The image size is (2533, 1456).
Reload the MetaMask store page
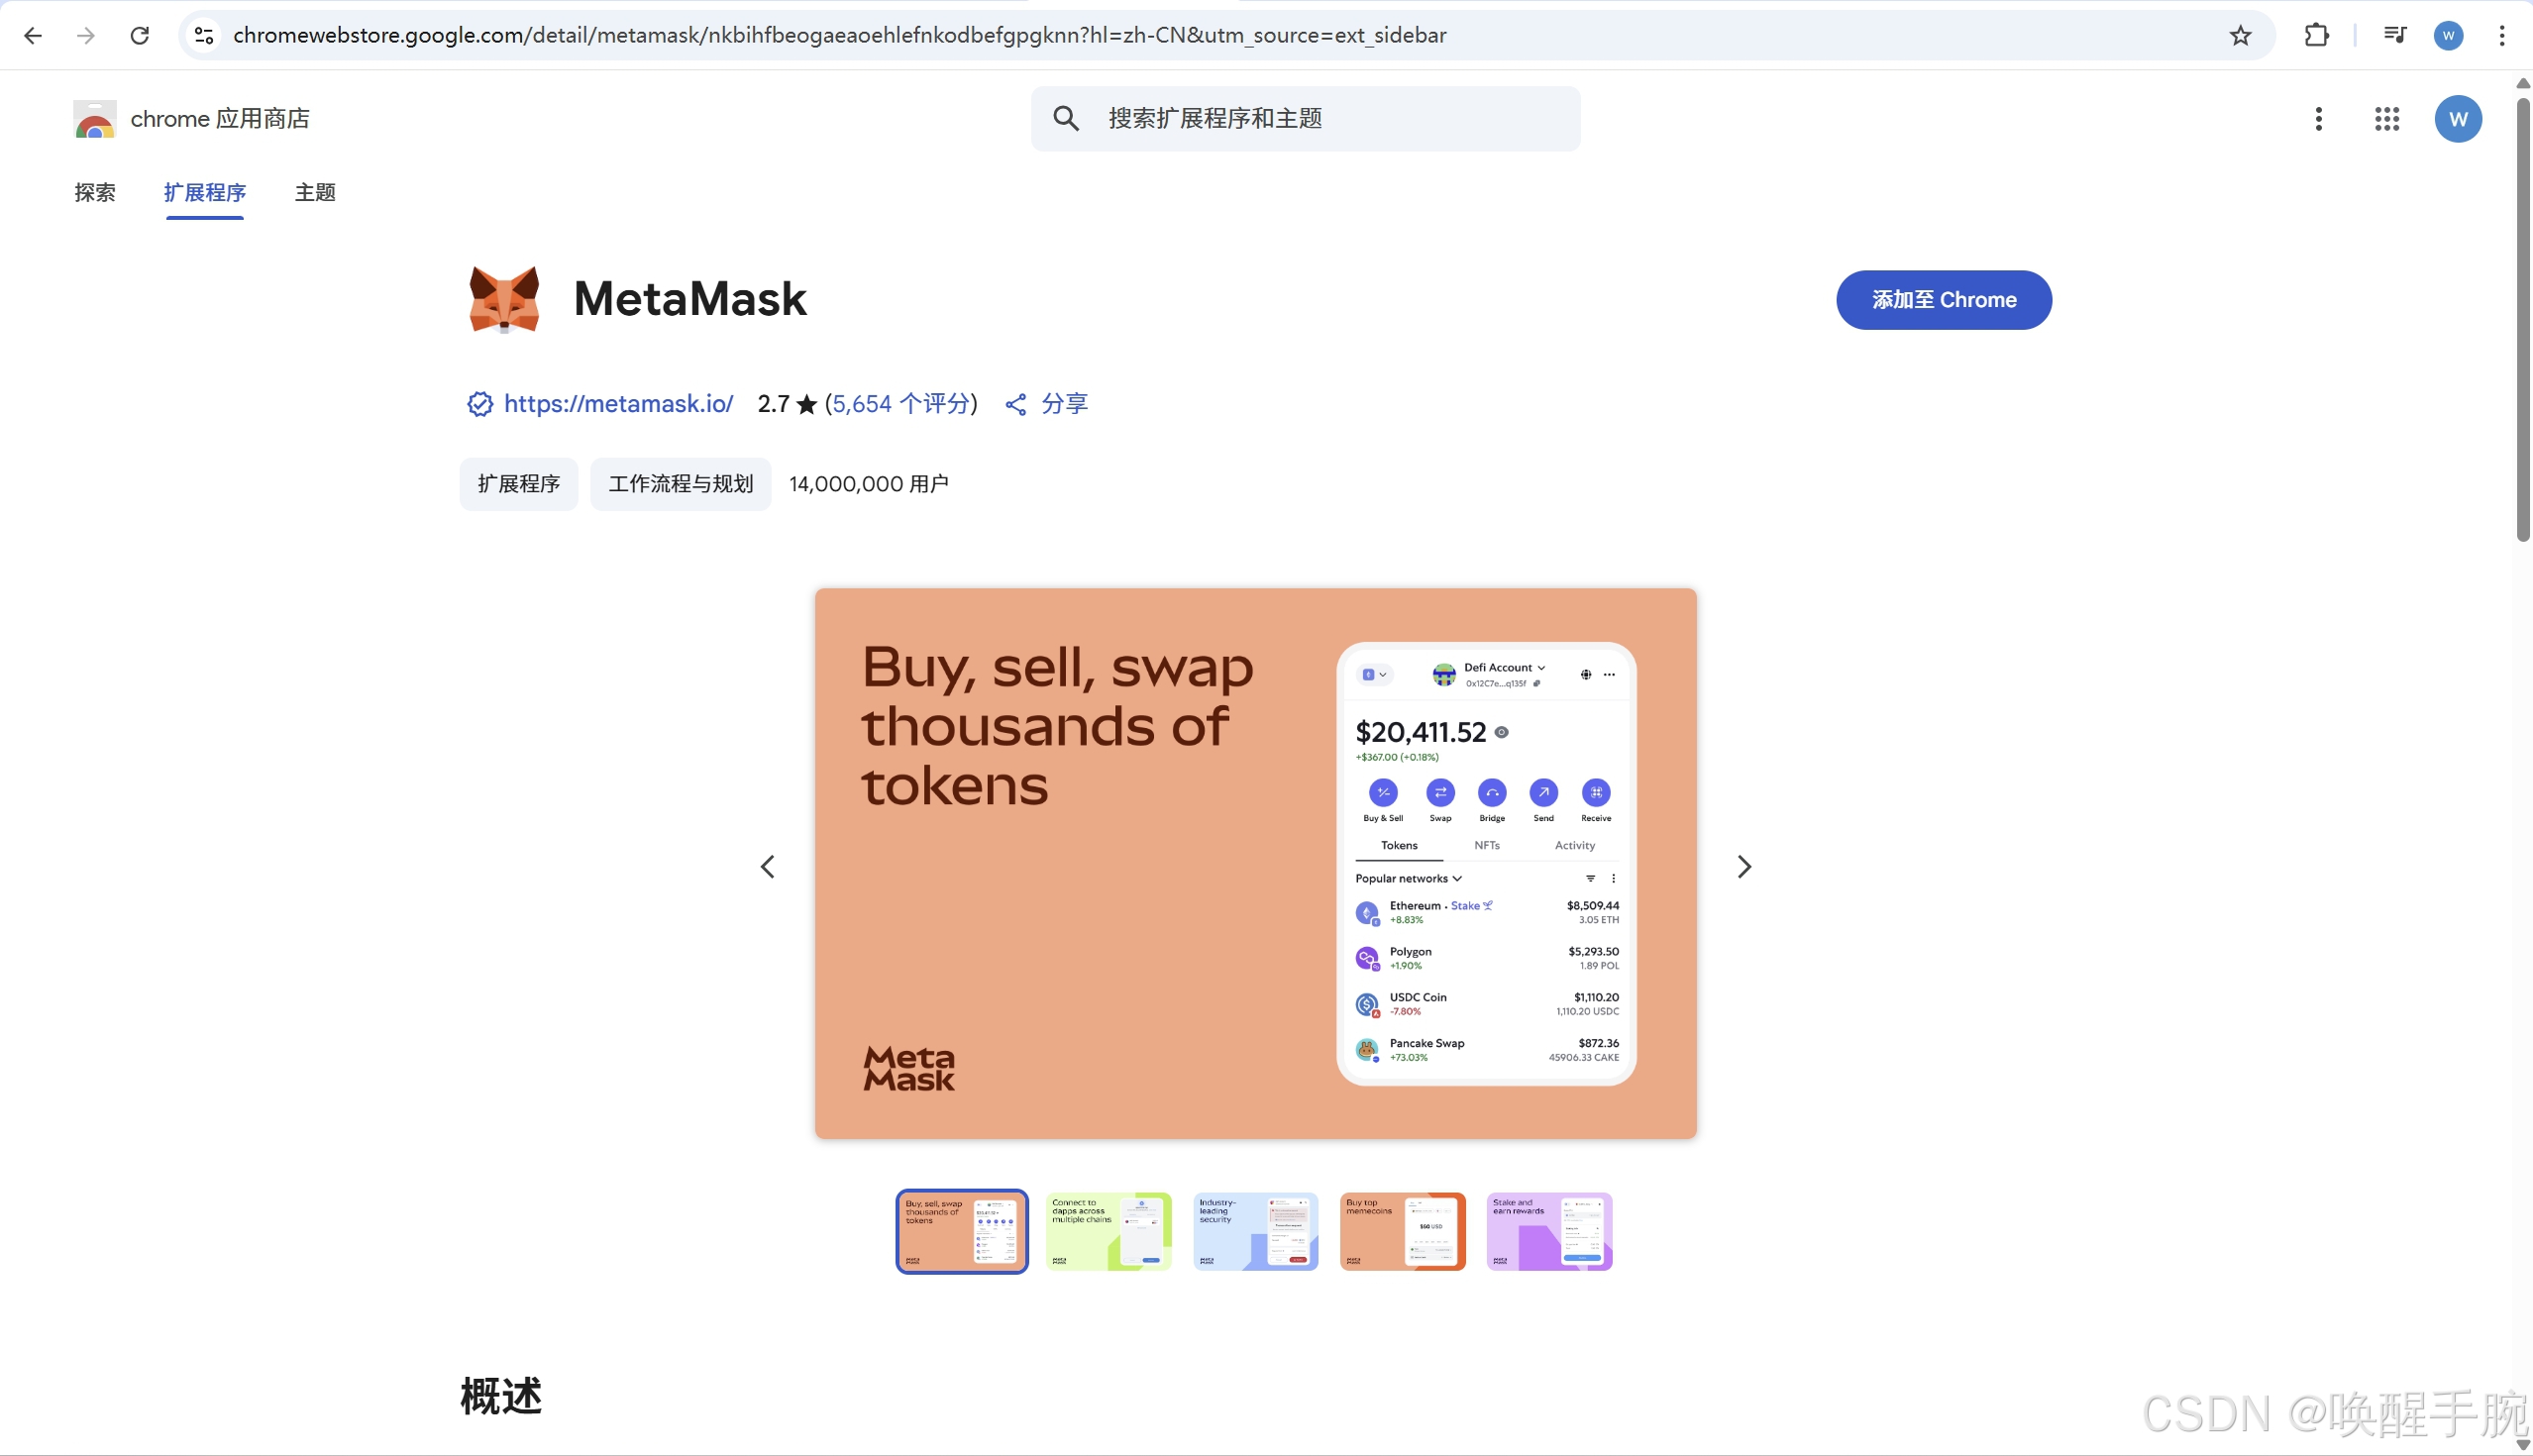coord(140,35)
